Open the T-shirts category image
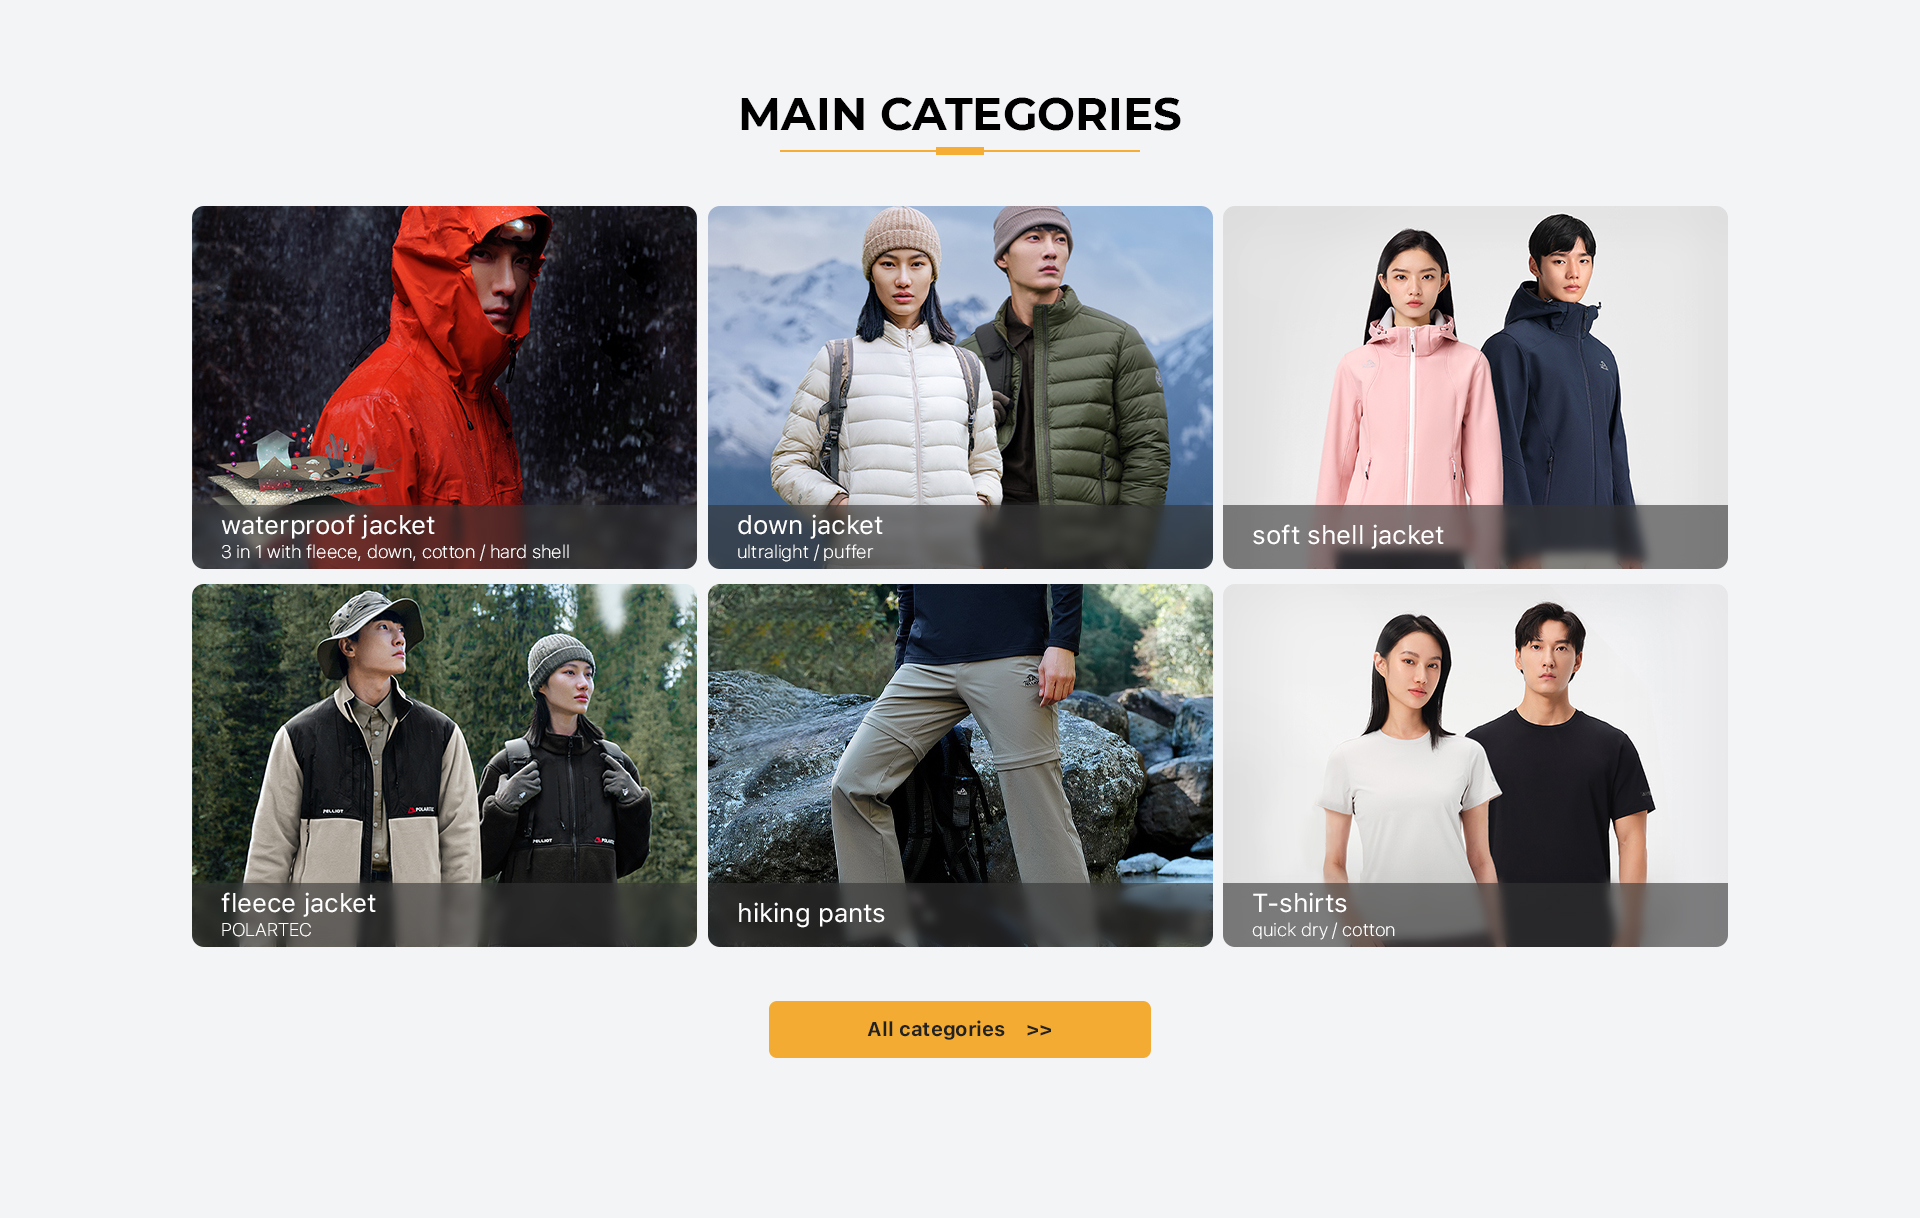The image size is (1920, 1218). click(x=1475, y=765)
